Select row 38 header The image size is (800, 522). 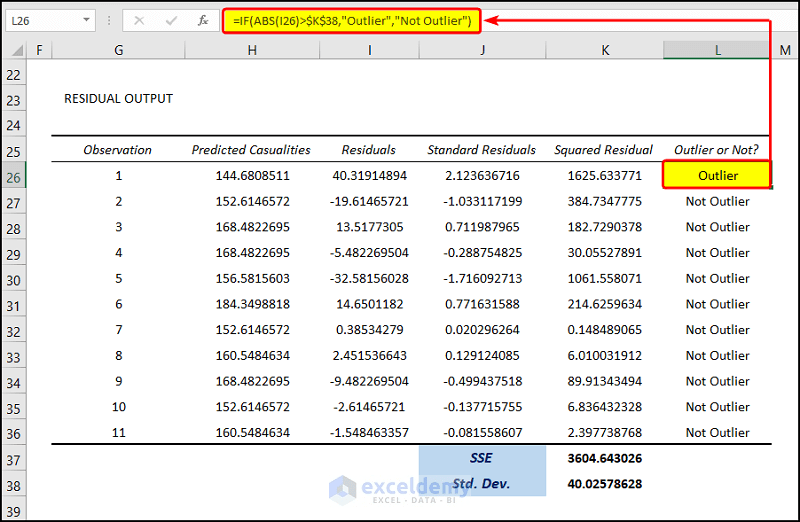[x=13, y=486]
